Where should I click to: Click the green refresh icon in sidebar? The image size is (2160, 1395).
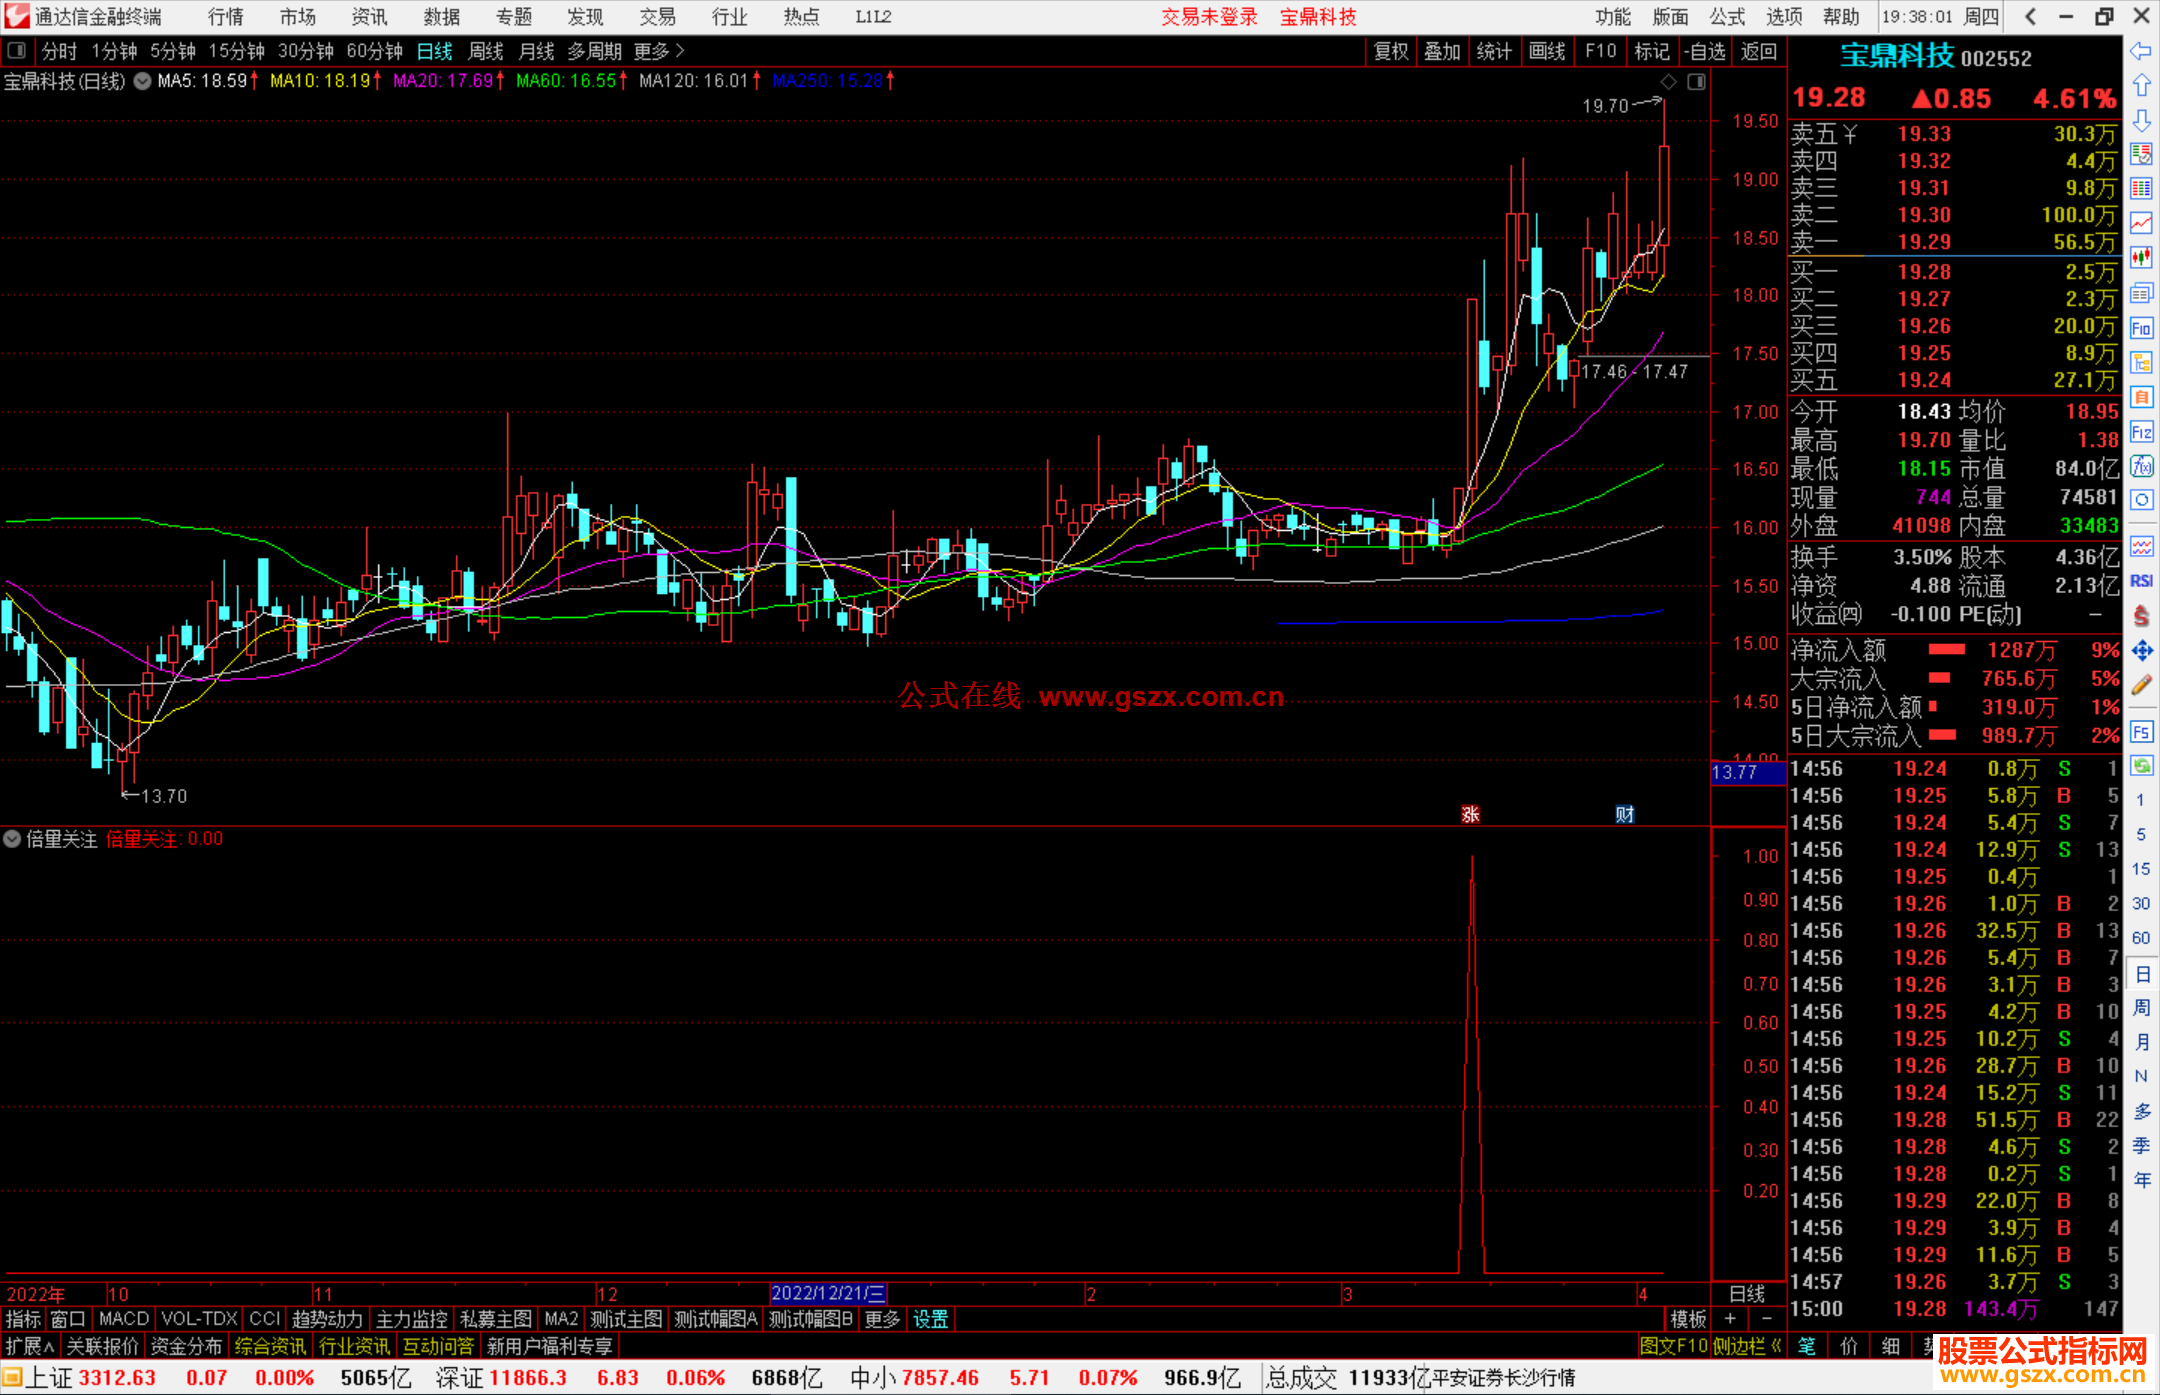pyautogui.click(x=2141, y=766)
